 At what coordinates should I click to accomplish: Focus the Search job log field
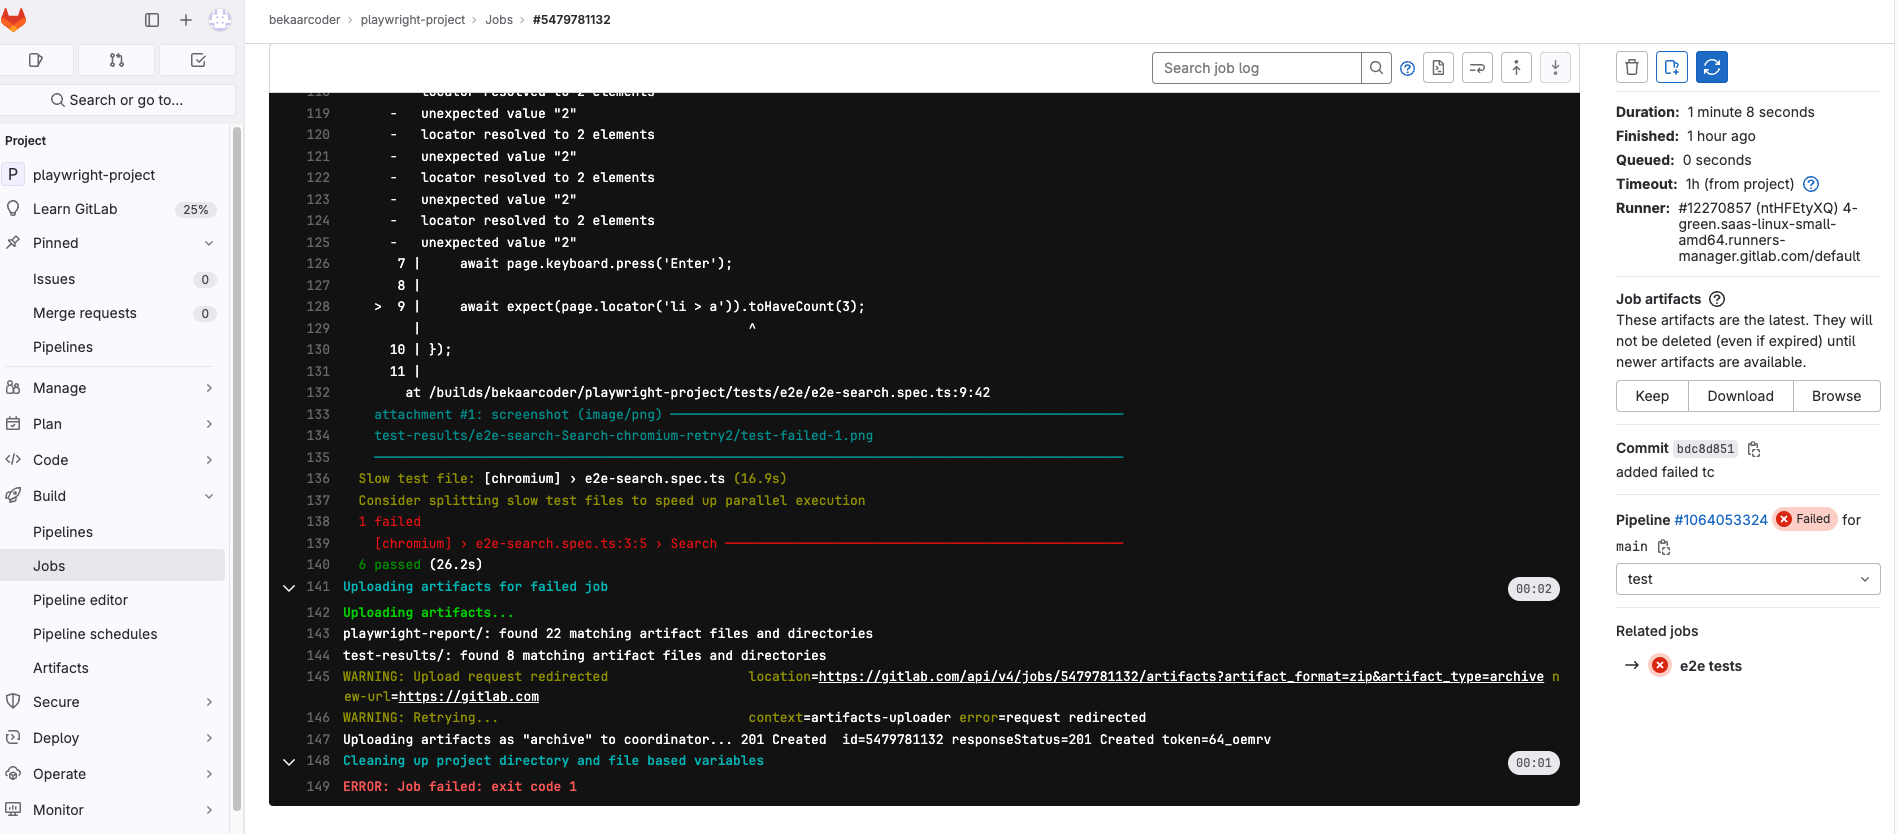click(x=1256, y=68)
